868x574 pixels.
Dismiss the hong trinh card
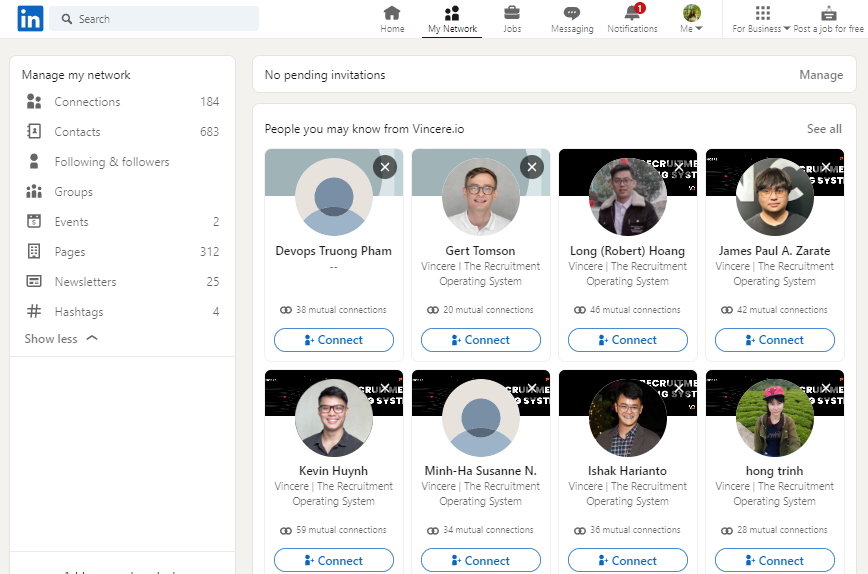point(825,388)
